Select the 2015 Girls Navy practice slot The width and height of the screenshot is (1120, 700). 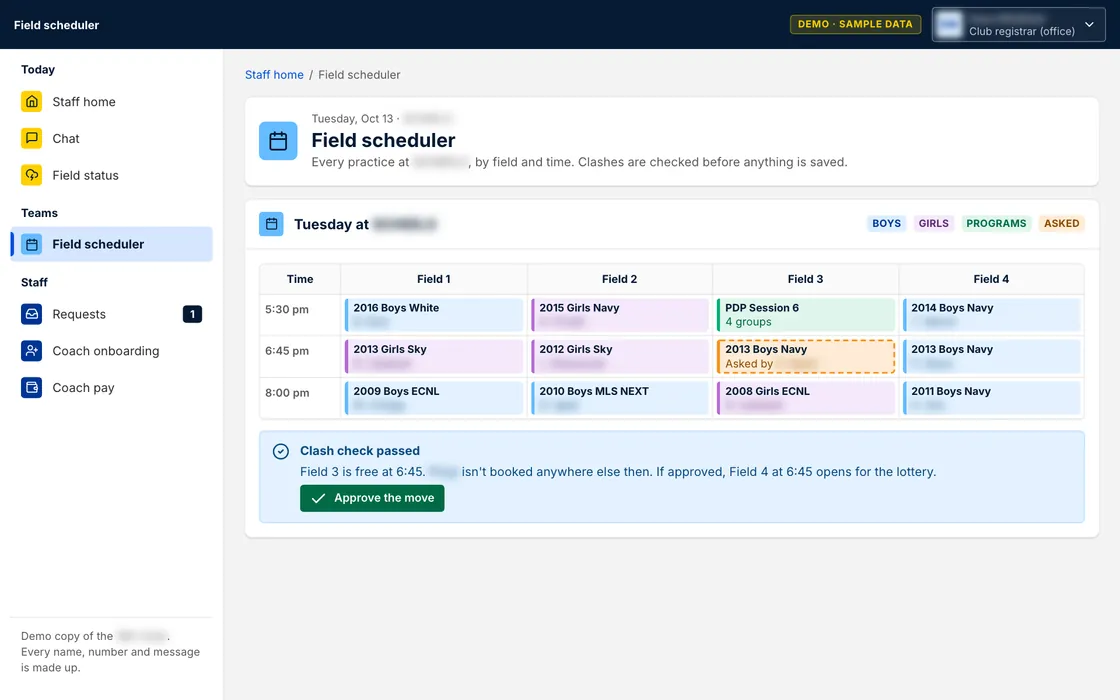620,315
